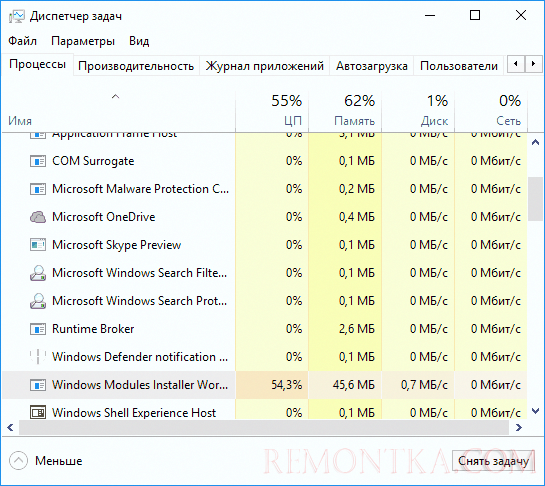Select the Windows Modules Installer Worker row
The width and height of the screenshot is (545, 486).
[265, 385]
